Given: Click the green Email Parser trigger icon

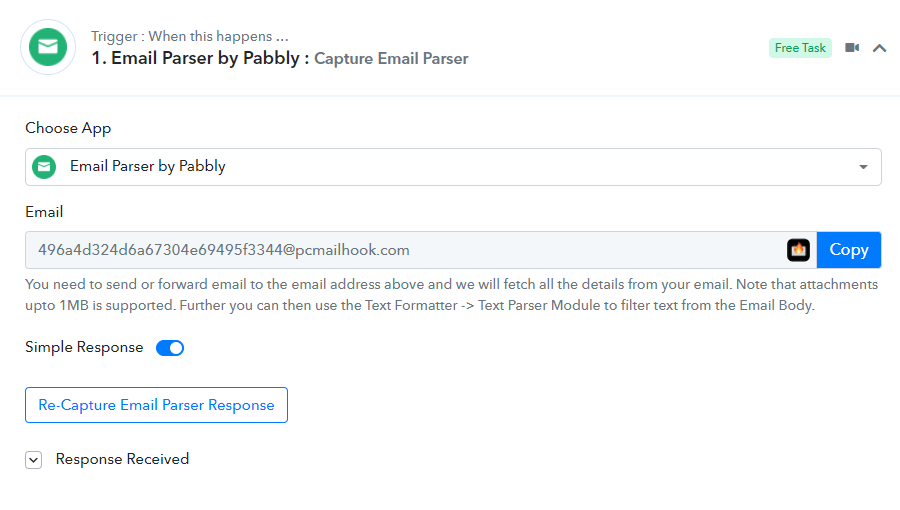Looking at the screenshot, I should pos(48,47).
